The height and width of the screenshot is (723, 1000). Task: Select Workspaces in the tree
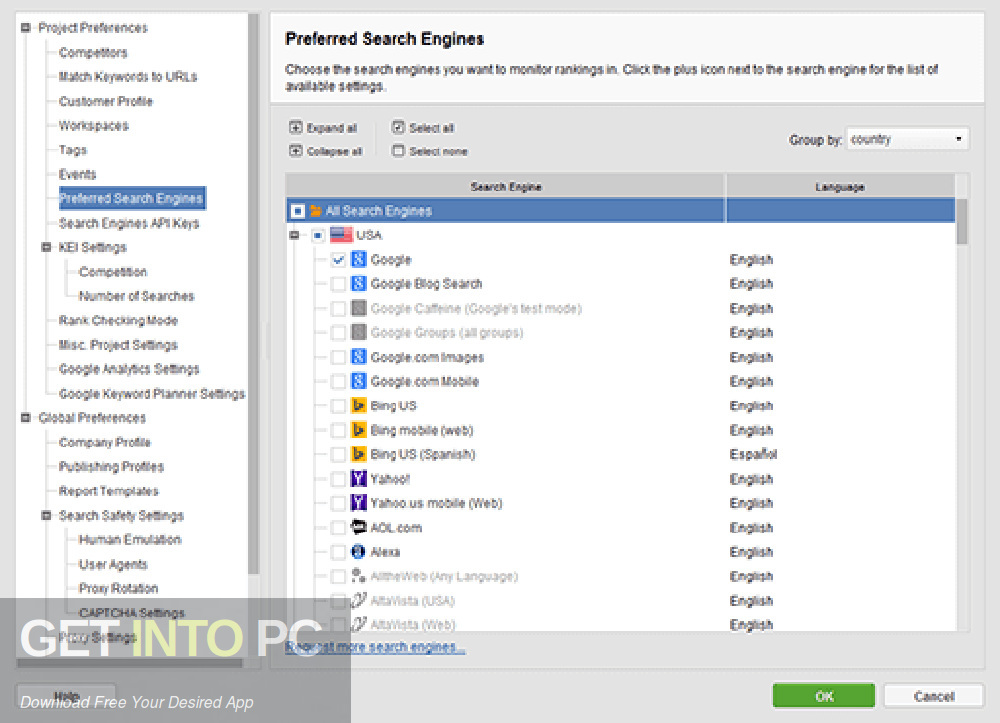[94, 125]
